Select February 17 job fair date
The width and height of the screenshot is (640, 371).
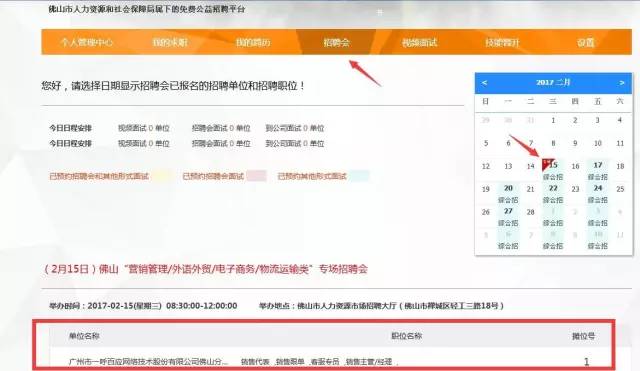[598, 170]
